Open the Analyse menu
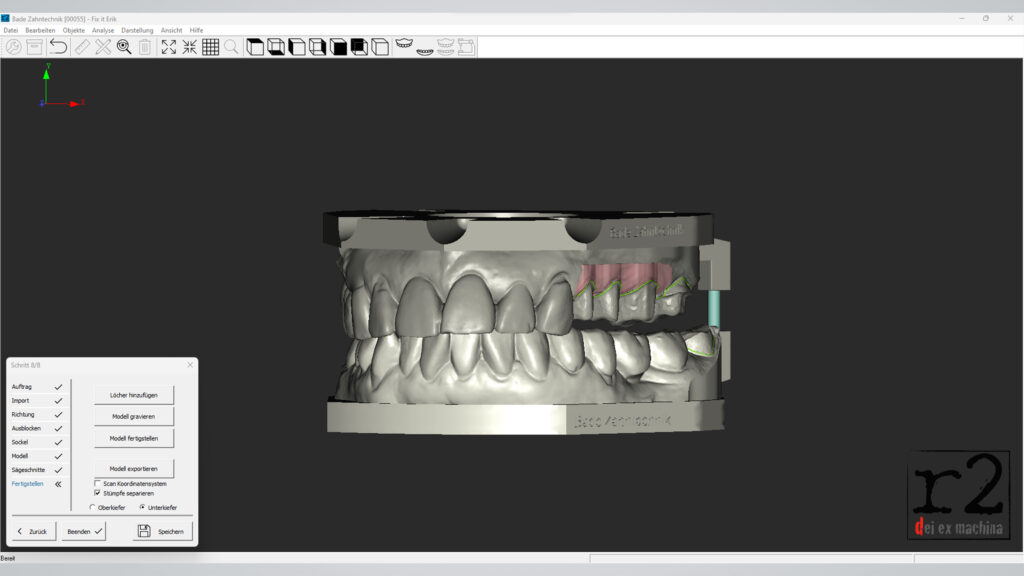The image size is (1024, 576). (103, 30)
